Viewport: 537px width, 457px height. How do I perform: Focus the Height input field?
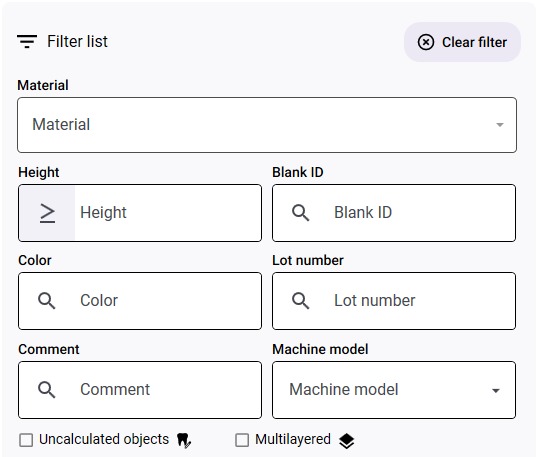168,213
